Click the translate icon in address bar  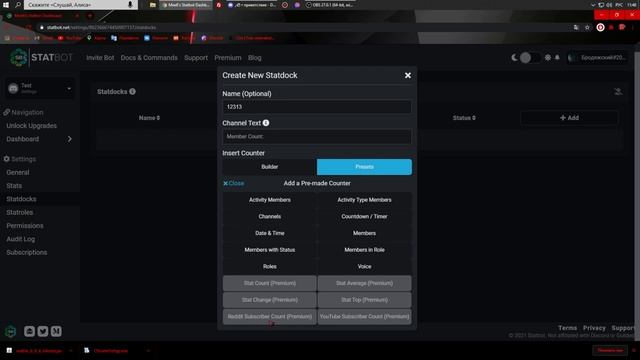point(576,27)
